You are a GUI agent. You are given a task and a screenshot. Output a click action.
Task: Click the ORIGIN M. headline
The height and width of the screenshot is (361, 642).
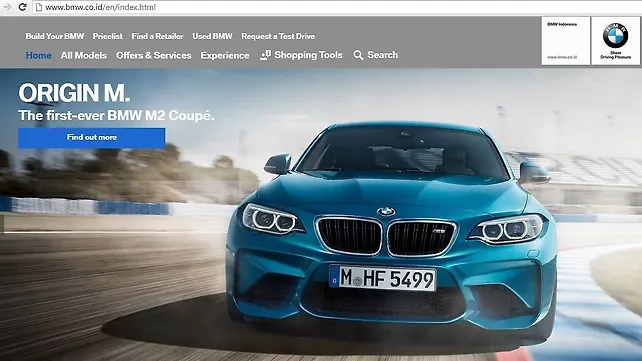click(74, 93)
